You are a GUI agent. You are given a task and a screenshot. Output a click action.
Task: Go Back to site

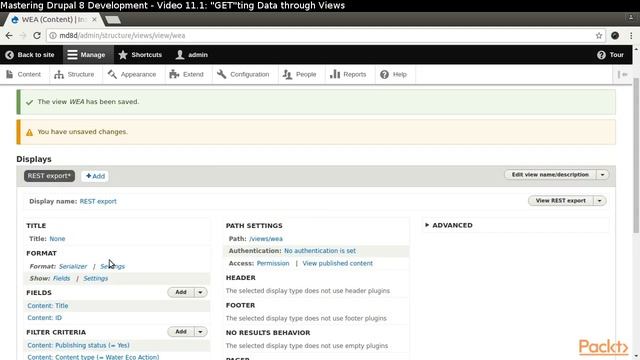(x=30, y=55)
